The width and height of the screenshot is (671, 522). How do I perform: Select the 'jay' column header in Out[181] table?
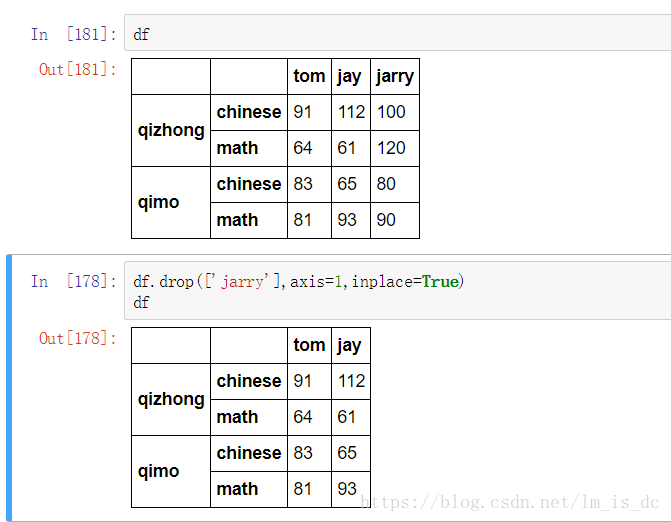[351, 77]
